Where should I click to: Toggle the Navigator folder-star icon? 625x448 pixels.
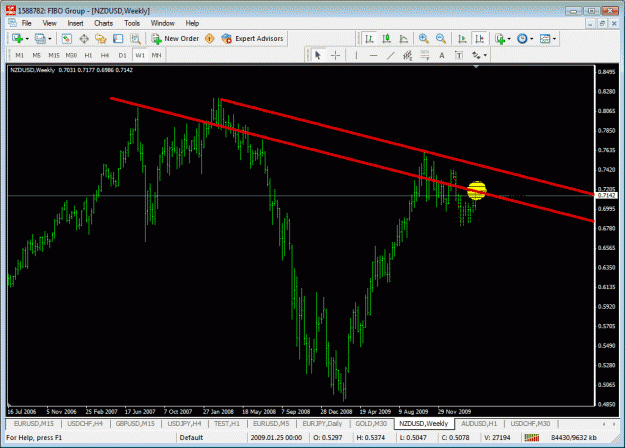[101, 39]
